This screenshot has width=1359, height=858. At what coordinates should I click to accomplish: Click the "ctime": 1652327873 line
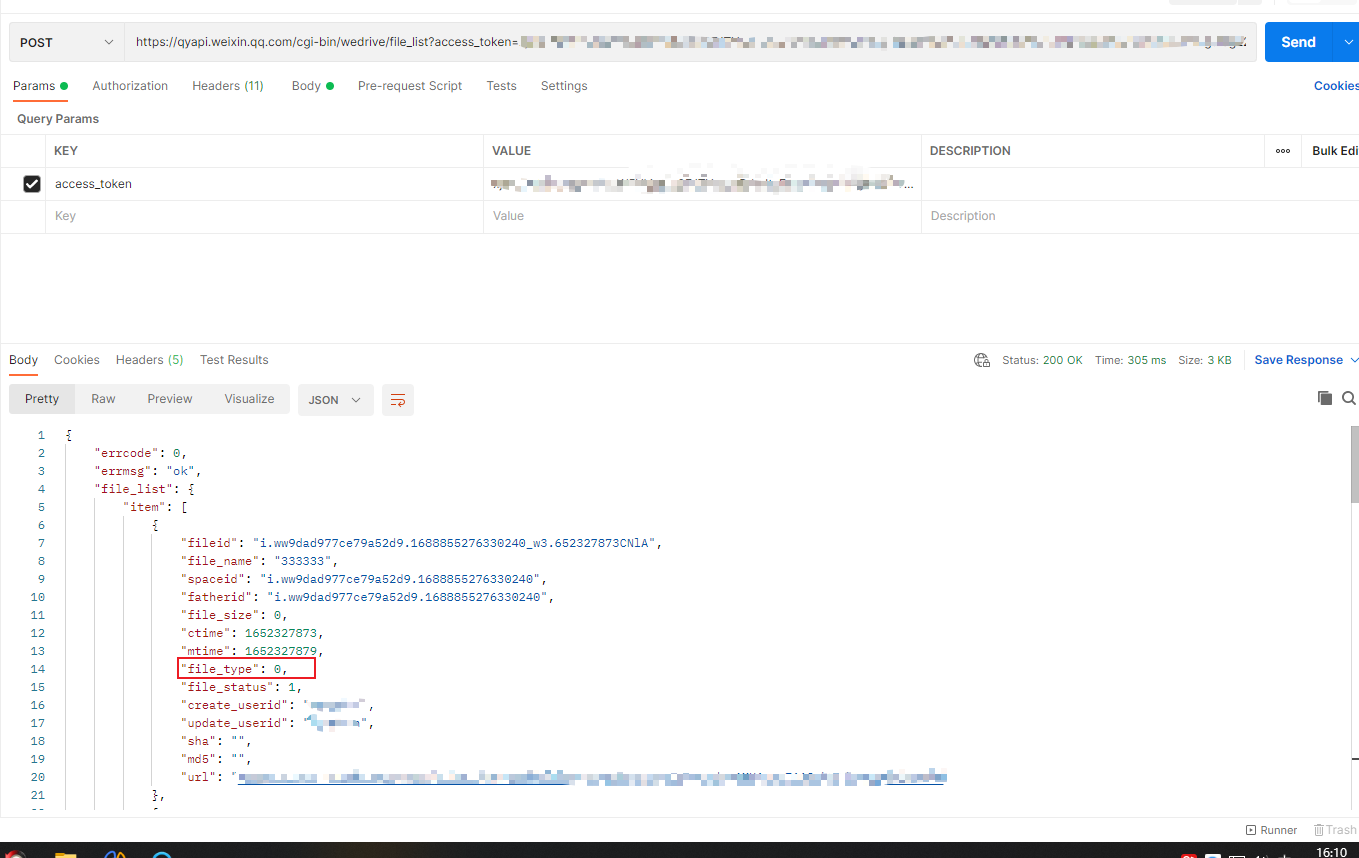[252, 633]
